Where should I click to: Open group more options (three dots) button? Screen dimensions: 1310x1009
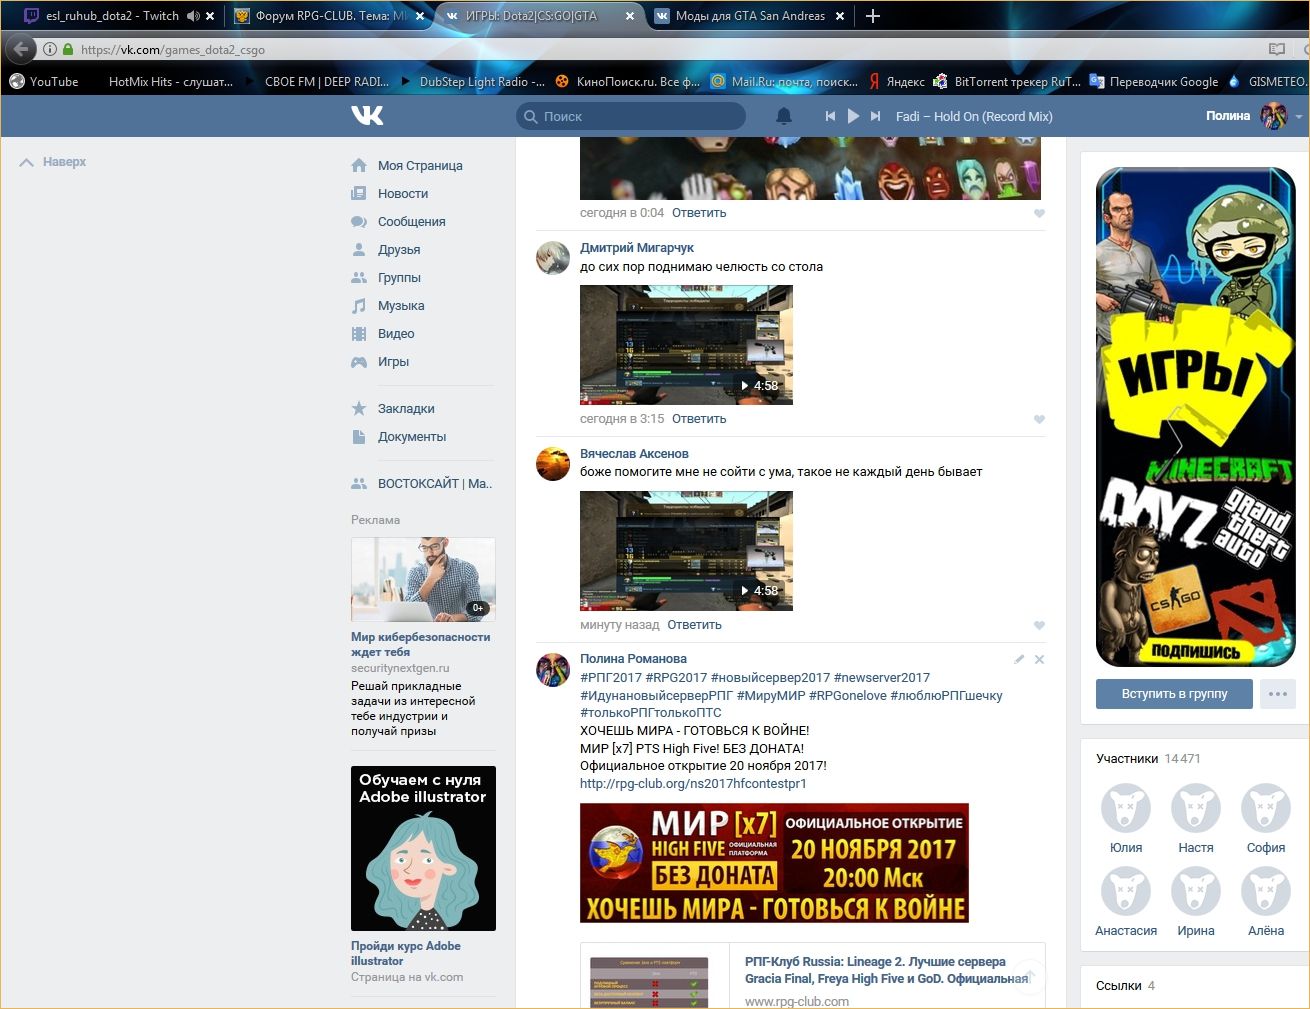pyautogui.click(x=1278, y=694)
